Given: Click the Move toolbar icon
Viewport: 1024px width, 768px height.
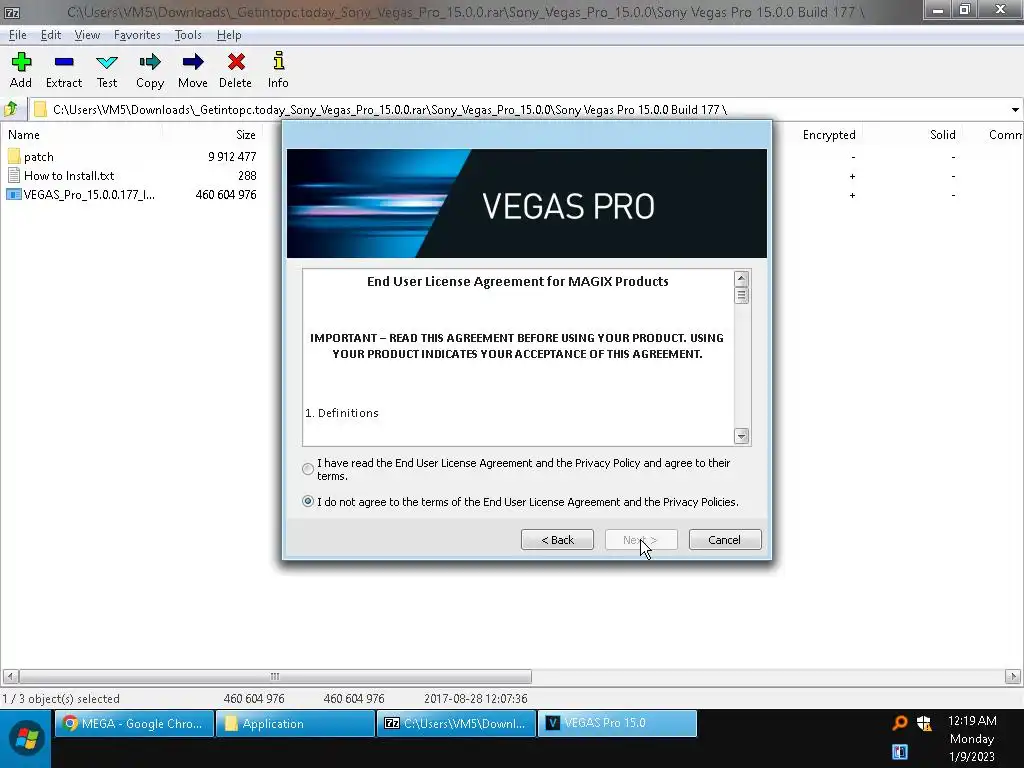Looking at the screenshot, I should (193, 62).
